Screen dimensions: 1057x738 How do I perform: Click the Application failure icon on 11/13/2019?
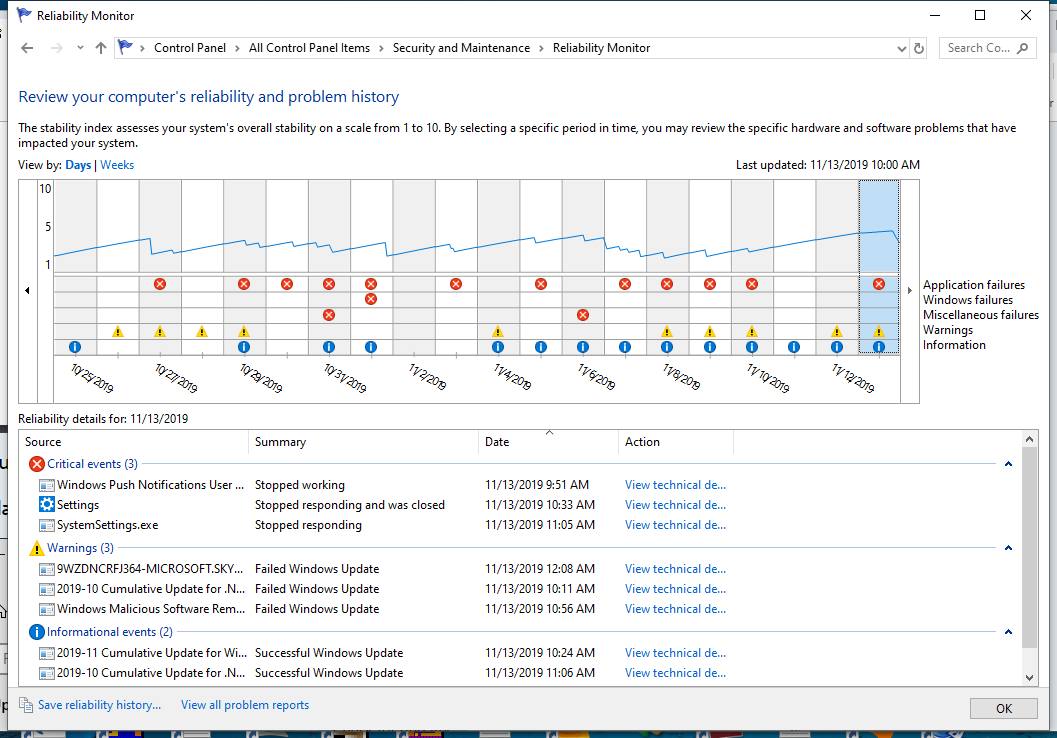click(x=879, y=284)
